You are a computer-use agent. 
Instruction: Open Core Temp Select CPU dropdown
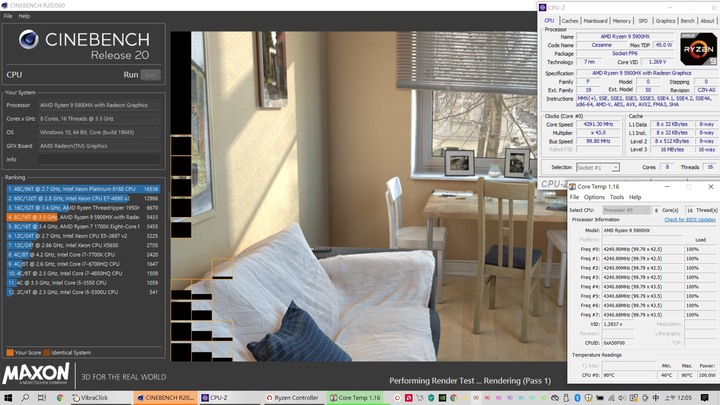tap(626, 210)
